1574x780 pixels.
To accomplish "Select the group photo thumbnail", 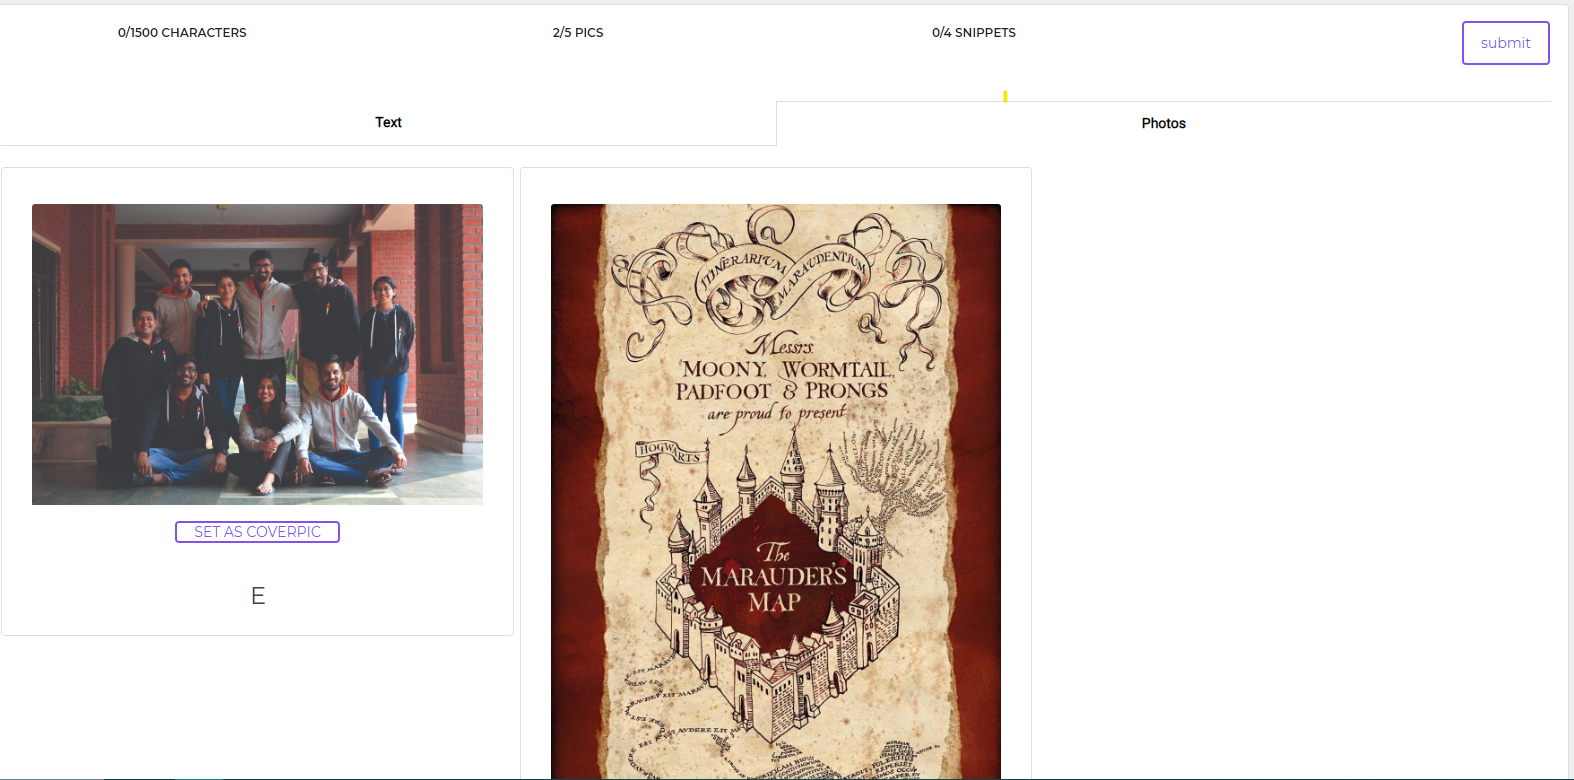I will pyautogui.click(x=257, y=354).
